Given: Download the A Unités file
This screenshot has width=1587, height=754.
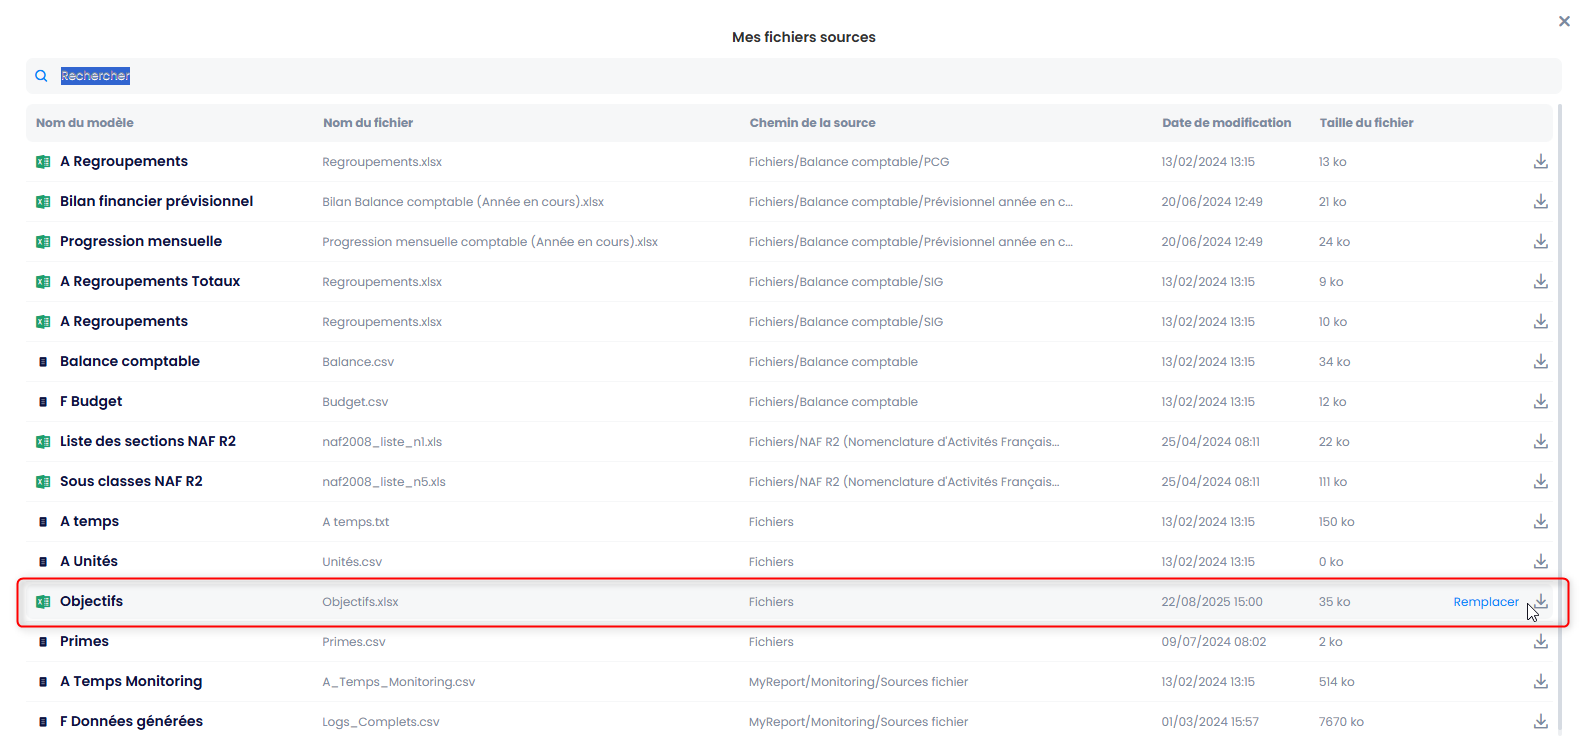Looking at the screenshot, I should pyautogui.click(x=1540, y=562).
